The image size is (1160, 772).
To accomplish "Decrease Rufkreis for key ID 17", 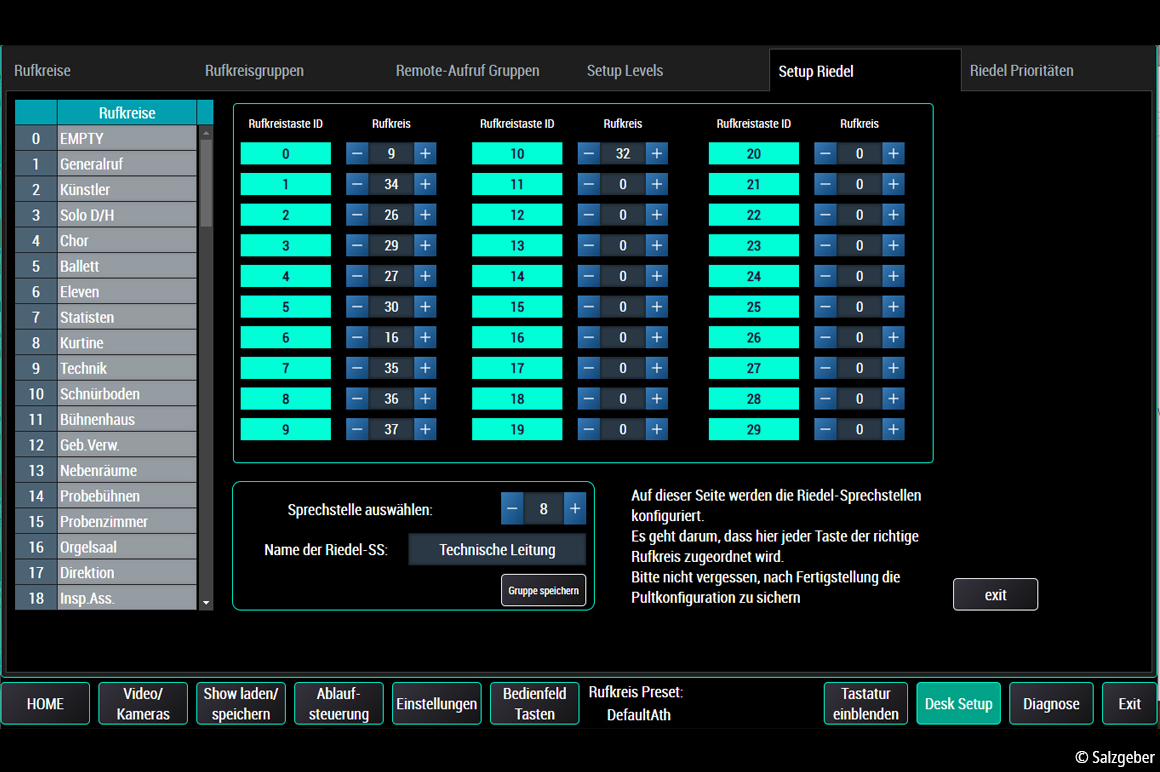I will [589, 368].
